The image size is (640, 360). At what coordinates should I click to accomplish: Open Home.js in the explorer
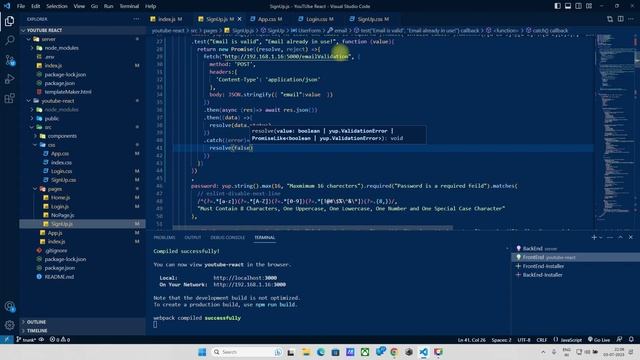click(82, 198)
